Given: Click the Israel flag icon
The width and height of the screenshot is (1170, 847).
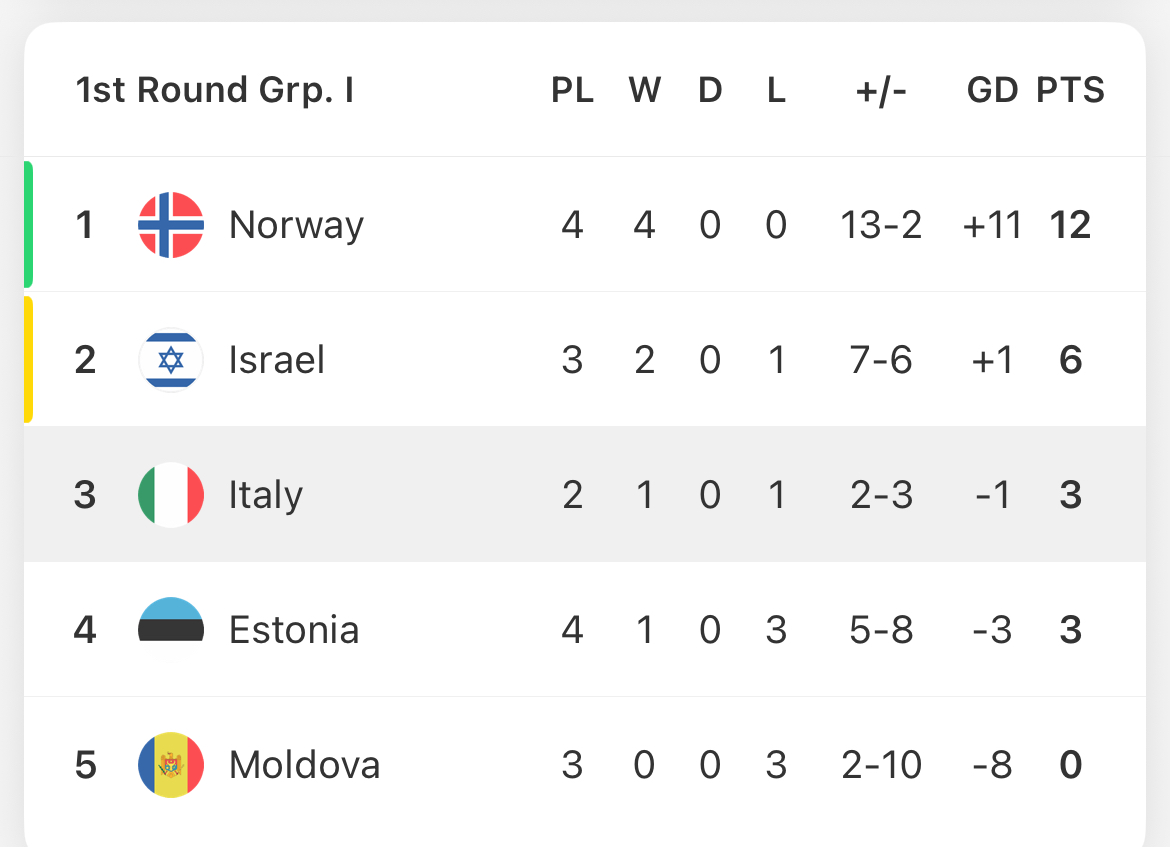Looking at the screenshot, I should pos(171,360).
